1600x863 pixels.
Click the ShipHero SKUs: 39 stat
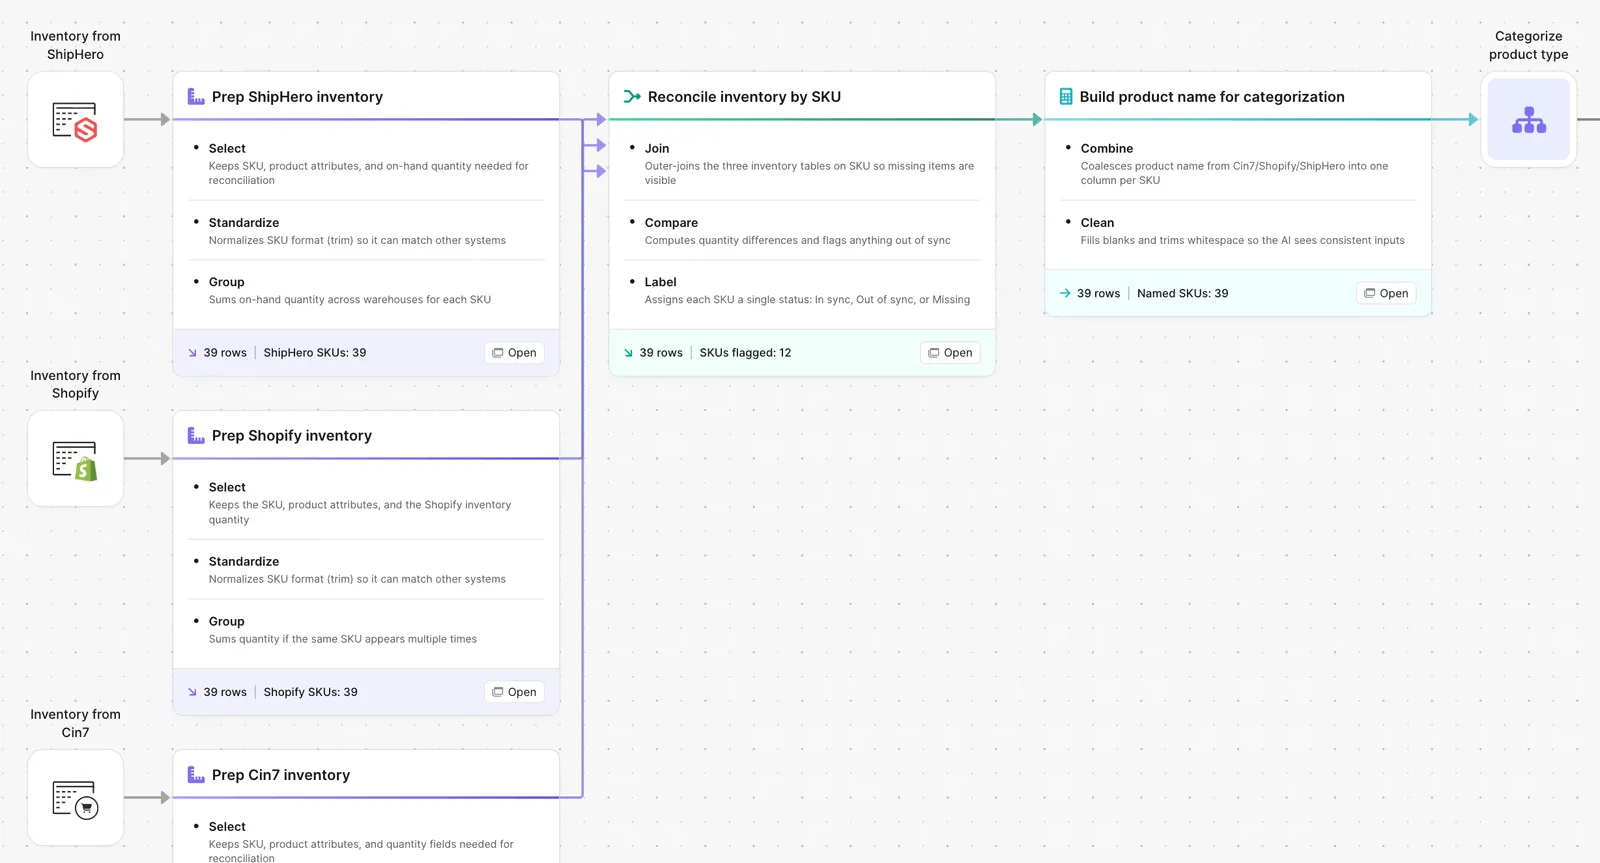point(315,353)
